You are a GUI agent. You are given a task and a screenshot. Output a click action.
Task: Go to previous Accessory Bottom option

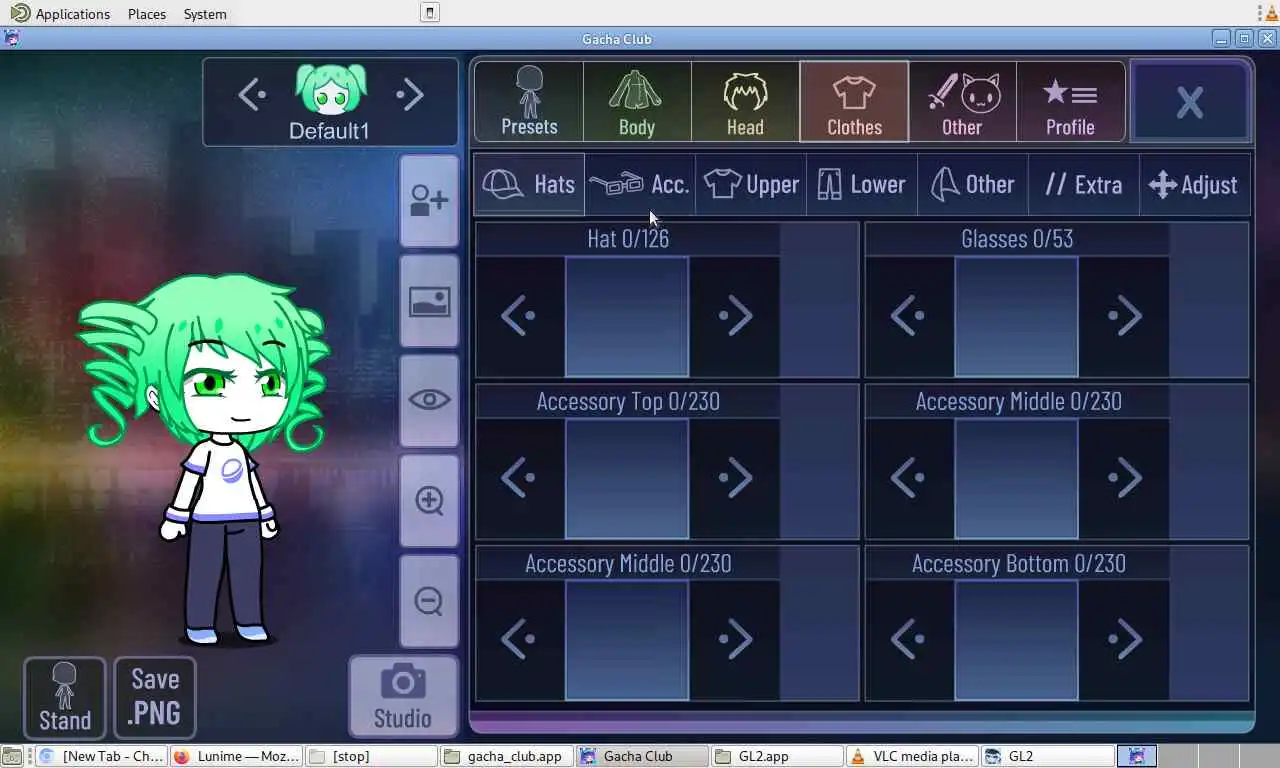point(909,640)
